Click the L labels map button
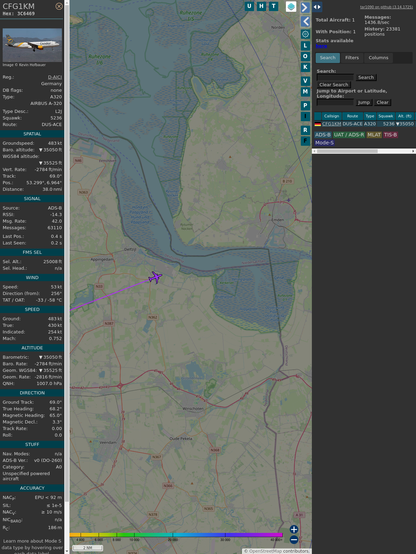The width and height of the screenshot is (416, 554). 305,46
